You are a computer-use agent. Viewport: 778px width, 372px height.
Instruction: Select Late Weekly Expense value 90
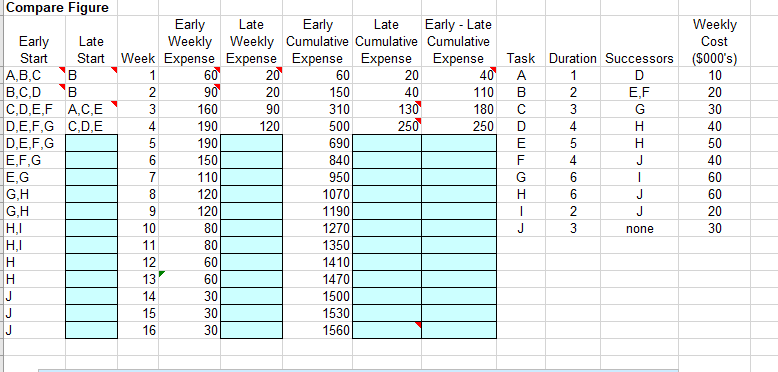(x=252, y=109)
